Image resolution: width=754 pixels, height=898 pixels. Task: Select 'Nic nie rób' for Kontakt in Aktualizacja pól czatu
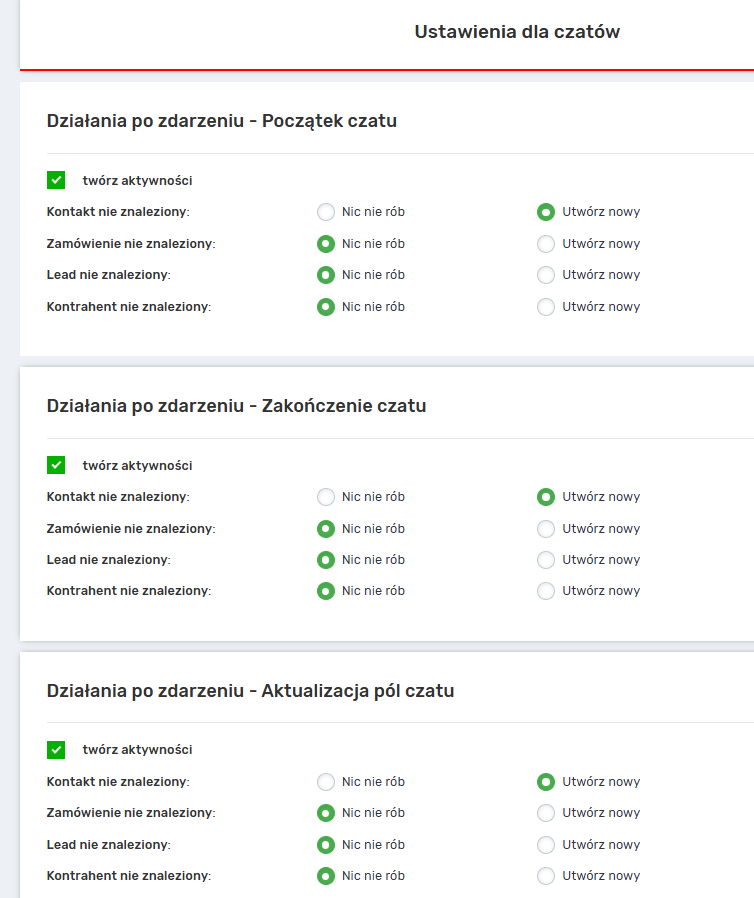pyautogui.click(x=326, y=782)
